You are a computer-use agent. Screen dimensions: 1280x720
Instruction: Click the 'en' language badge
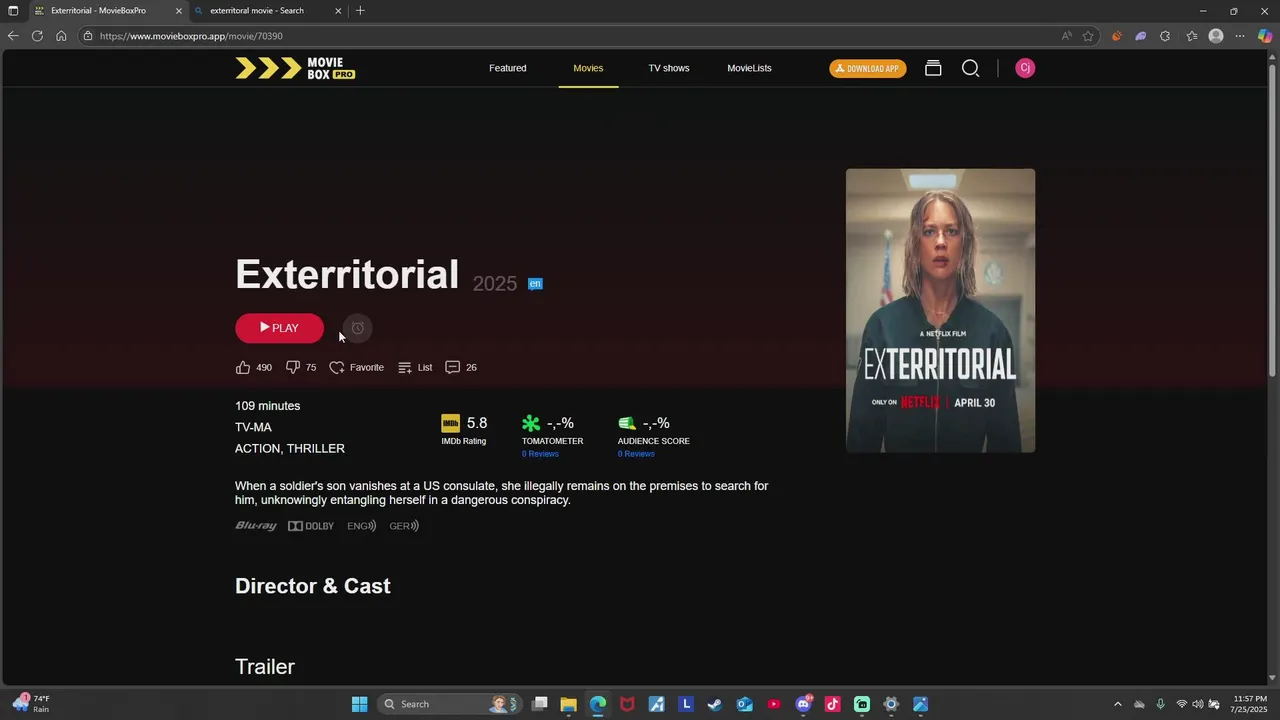pos(535,284)
